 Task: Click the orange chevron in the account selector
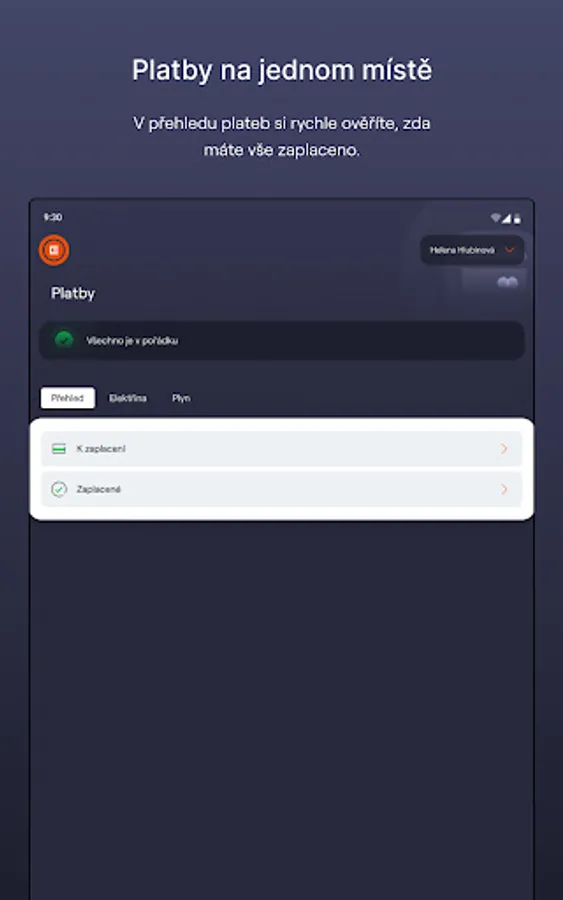point(509,250)
